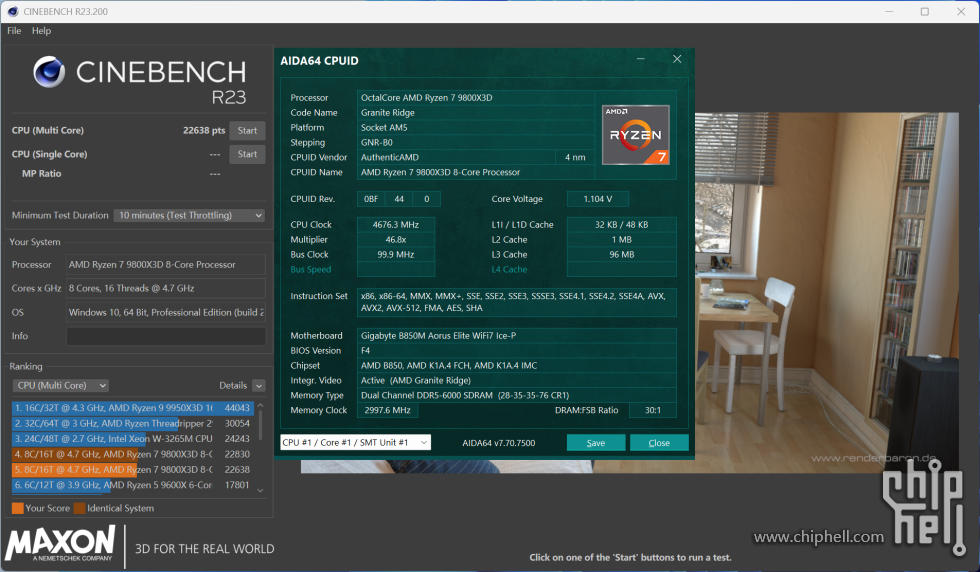The height and width of the screenshot is (572, 980).
Task: Select ranking entry Ryzen 9 9950X3D
Action: (x=132, y=408)
